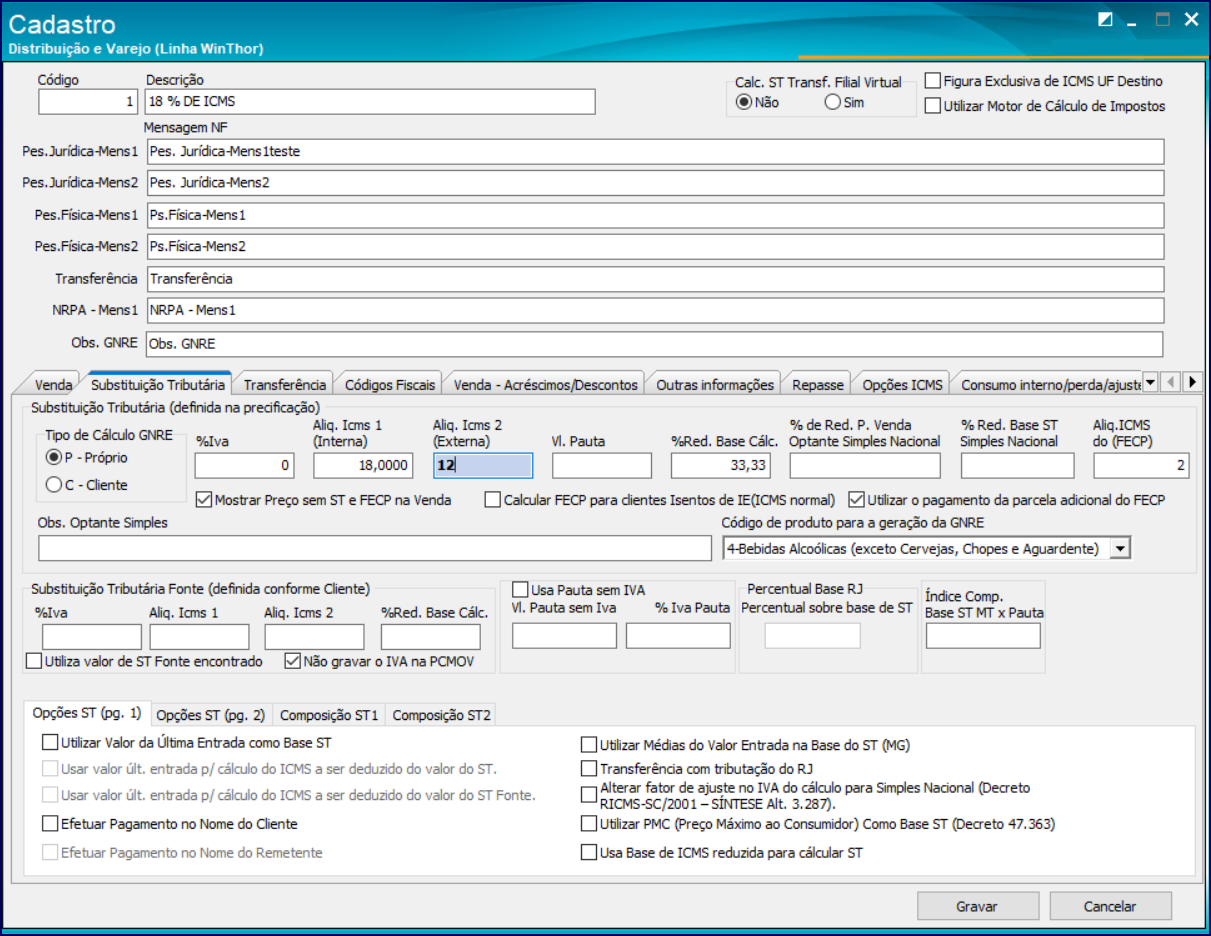Focus the Descrição text field
1211x936 pixels.
click(370, 101)
